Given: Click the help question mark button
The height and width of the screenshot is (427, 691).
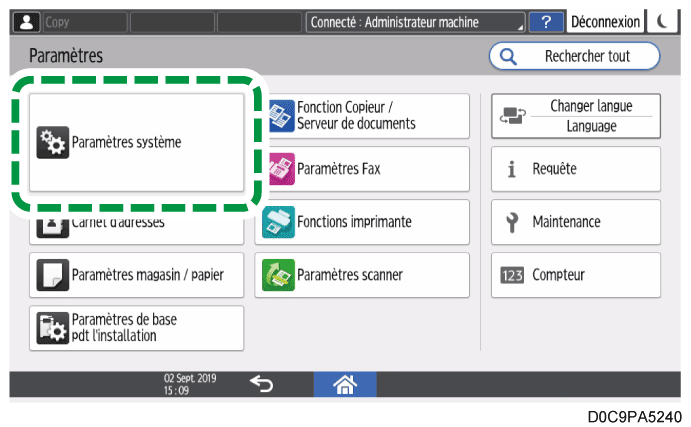Looking at the screenshot, I should (545, 22).
